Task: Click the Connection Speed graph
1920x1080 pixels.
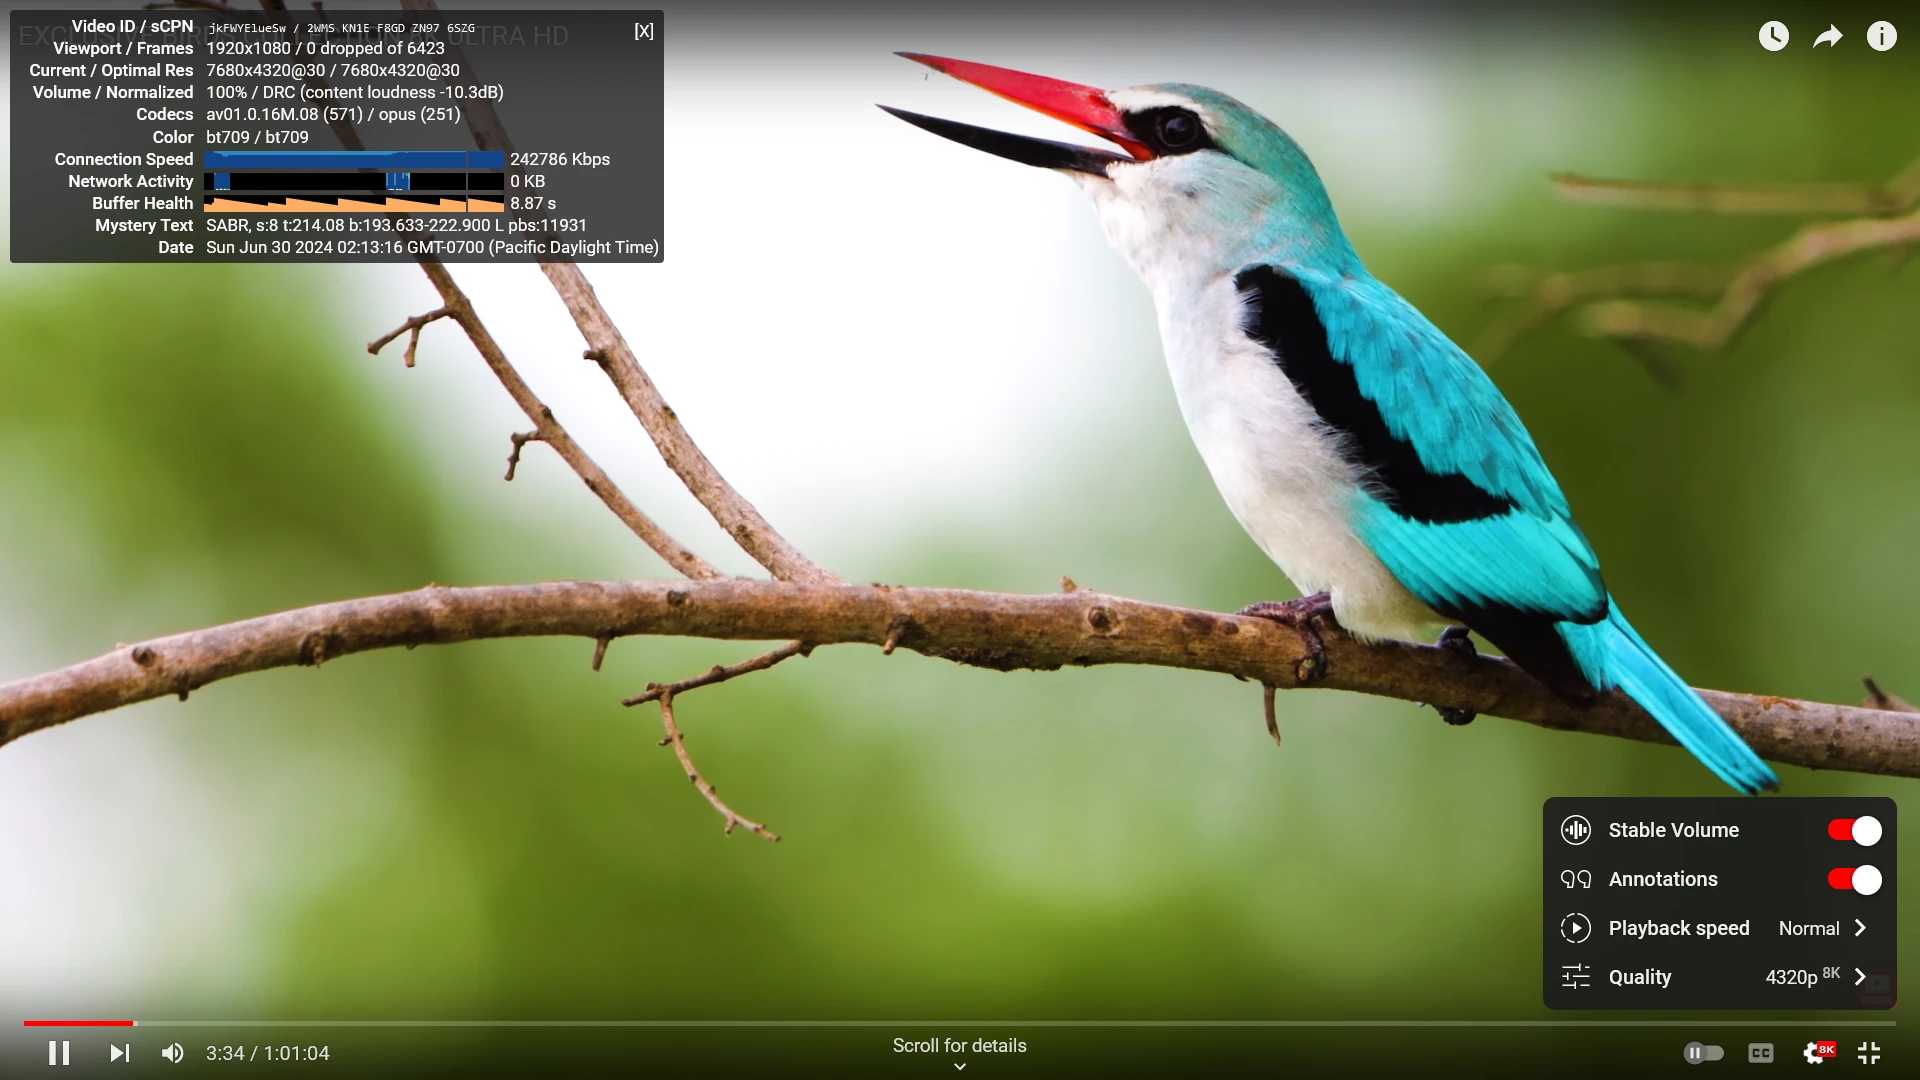Action: point(354,159)
